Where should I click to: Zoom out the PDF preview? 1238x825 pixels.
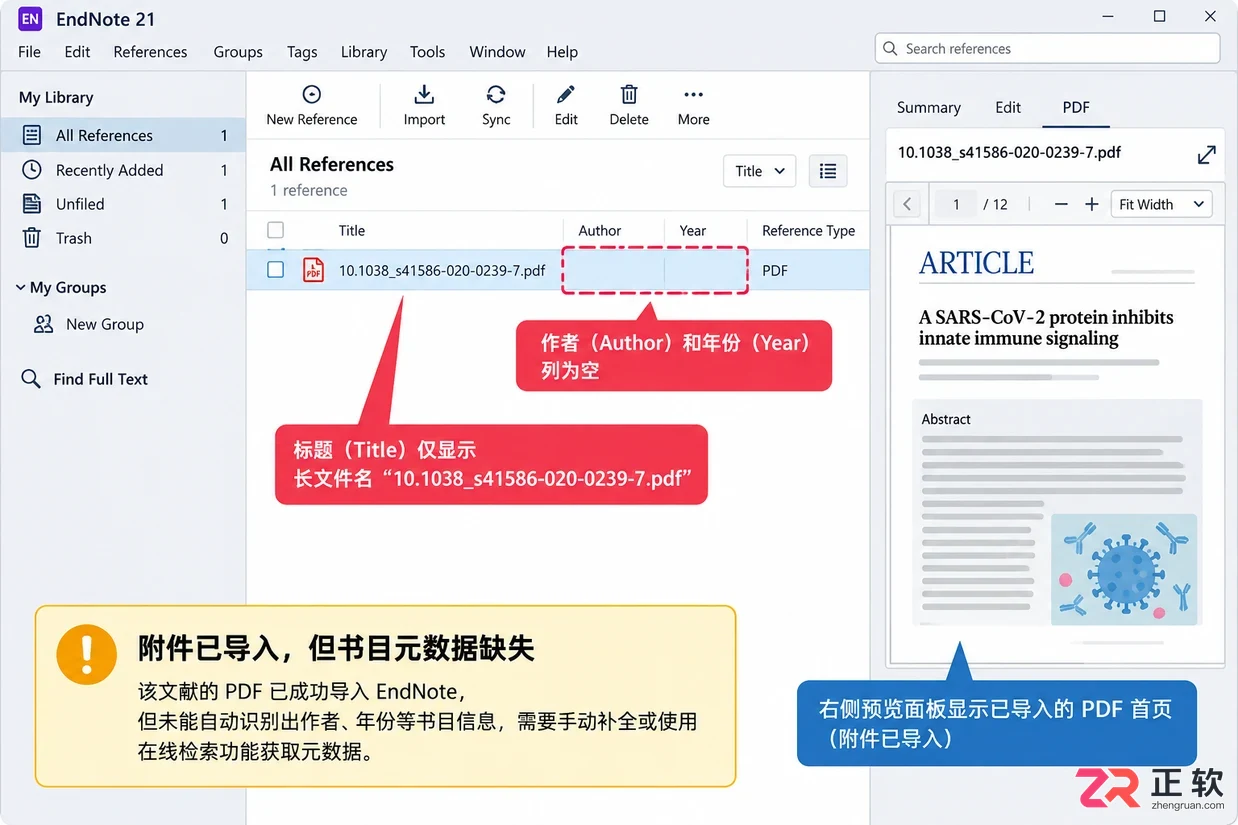(1061, 204)
